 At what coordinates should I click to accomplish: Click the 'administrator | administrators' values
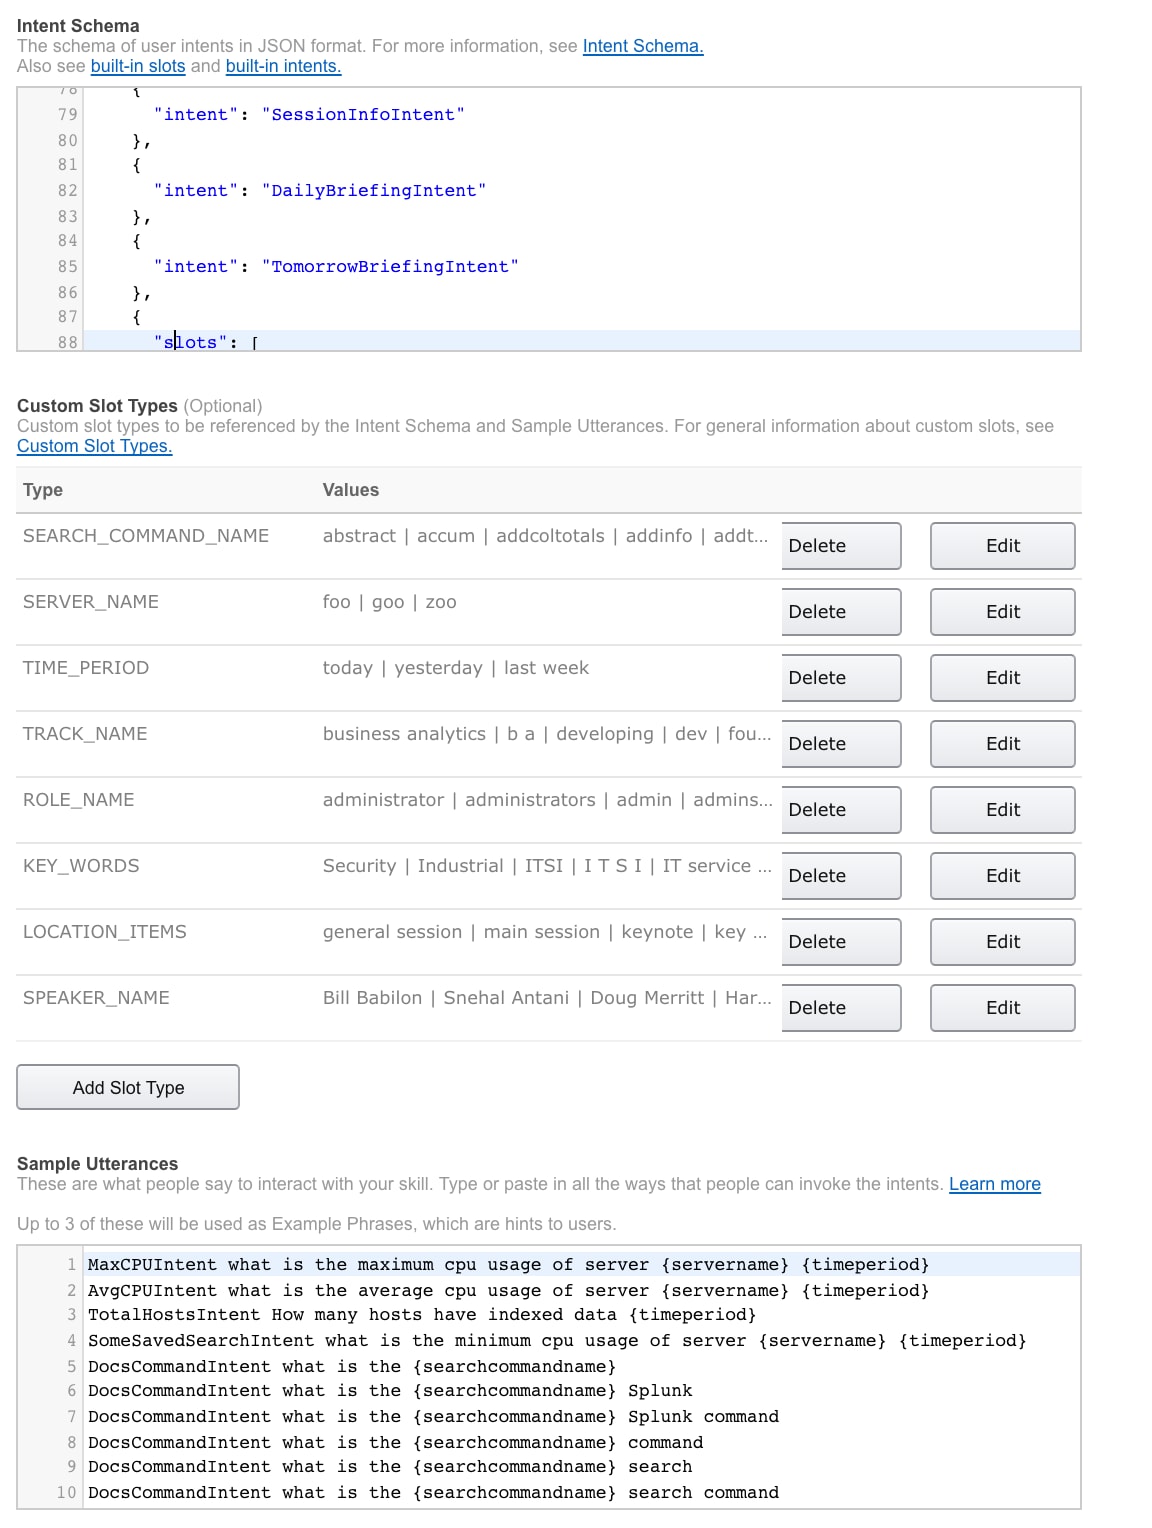point(547,800)
